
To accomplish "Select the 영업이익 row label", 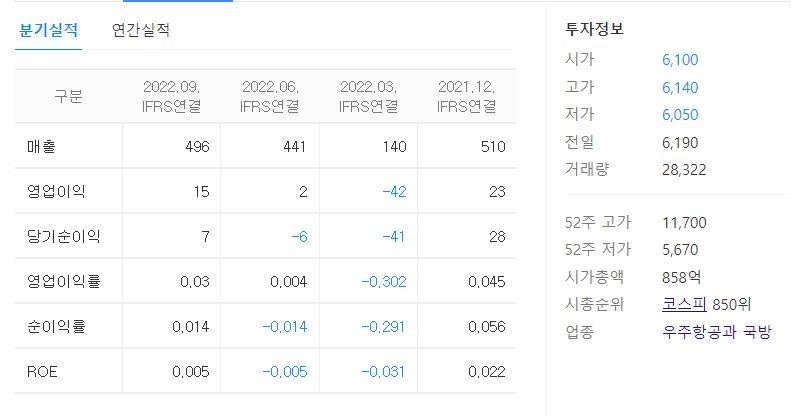I will tap(56, 192).
